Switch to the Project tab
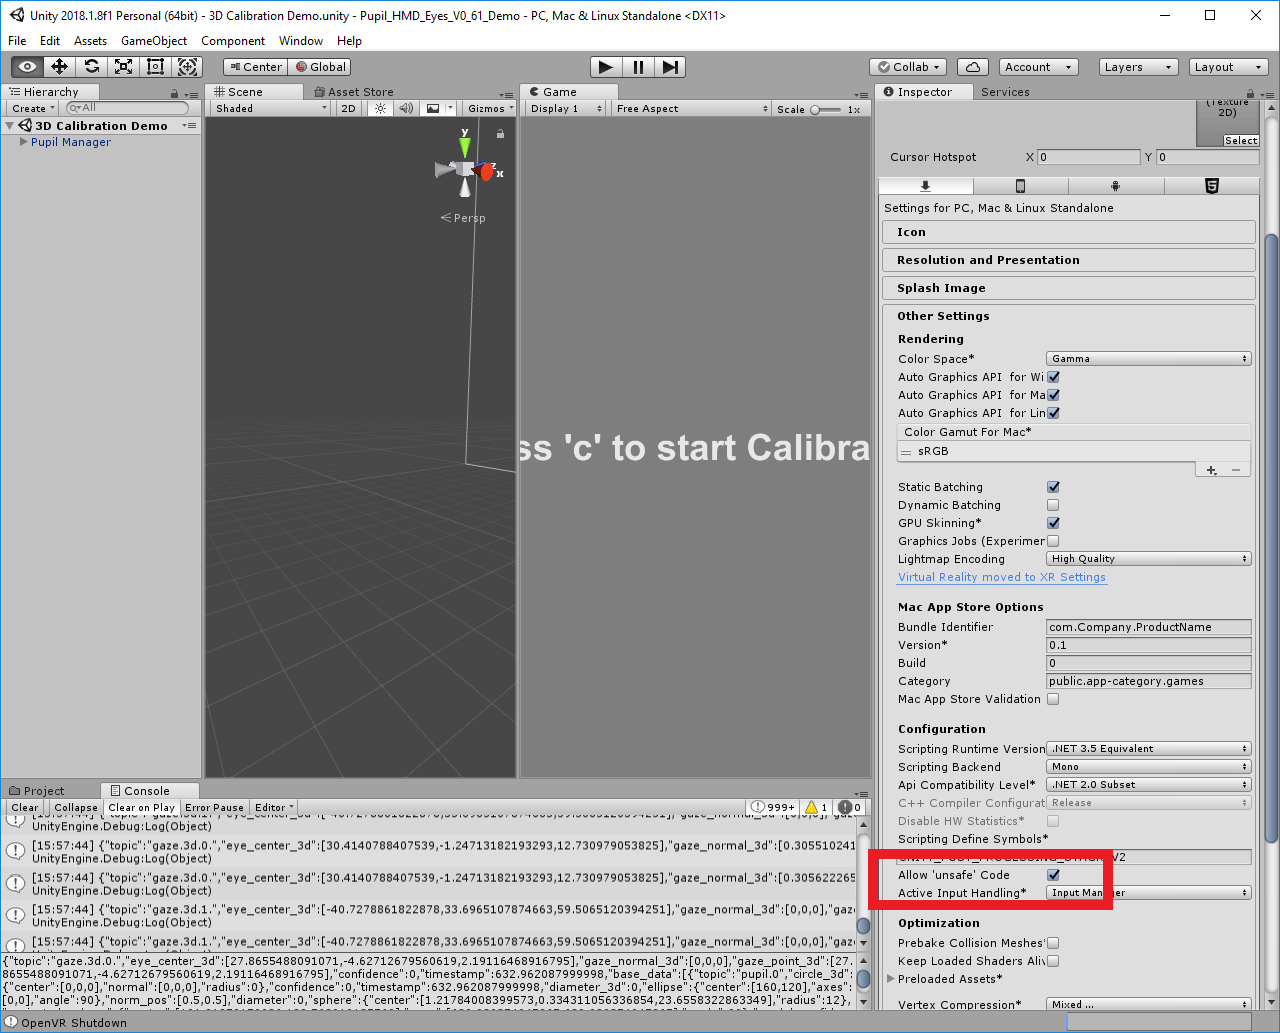The image size is (1280, 1033). point(37,791)
